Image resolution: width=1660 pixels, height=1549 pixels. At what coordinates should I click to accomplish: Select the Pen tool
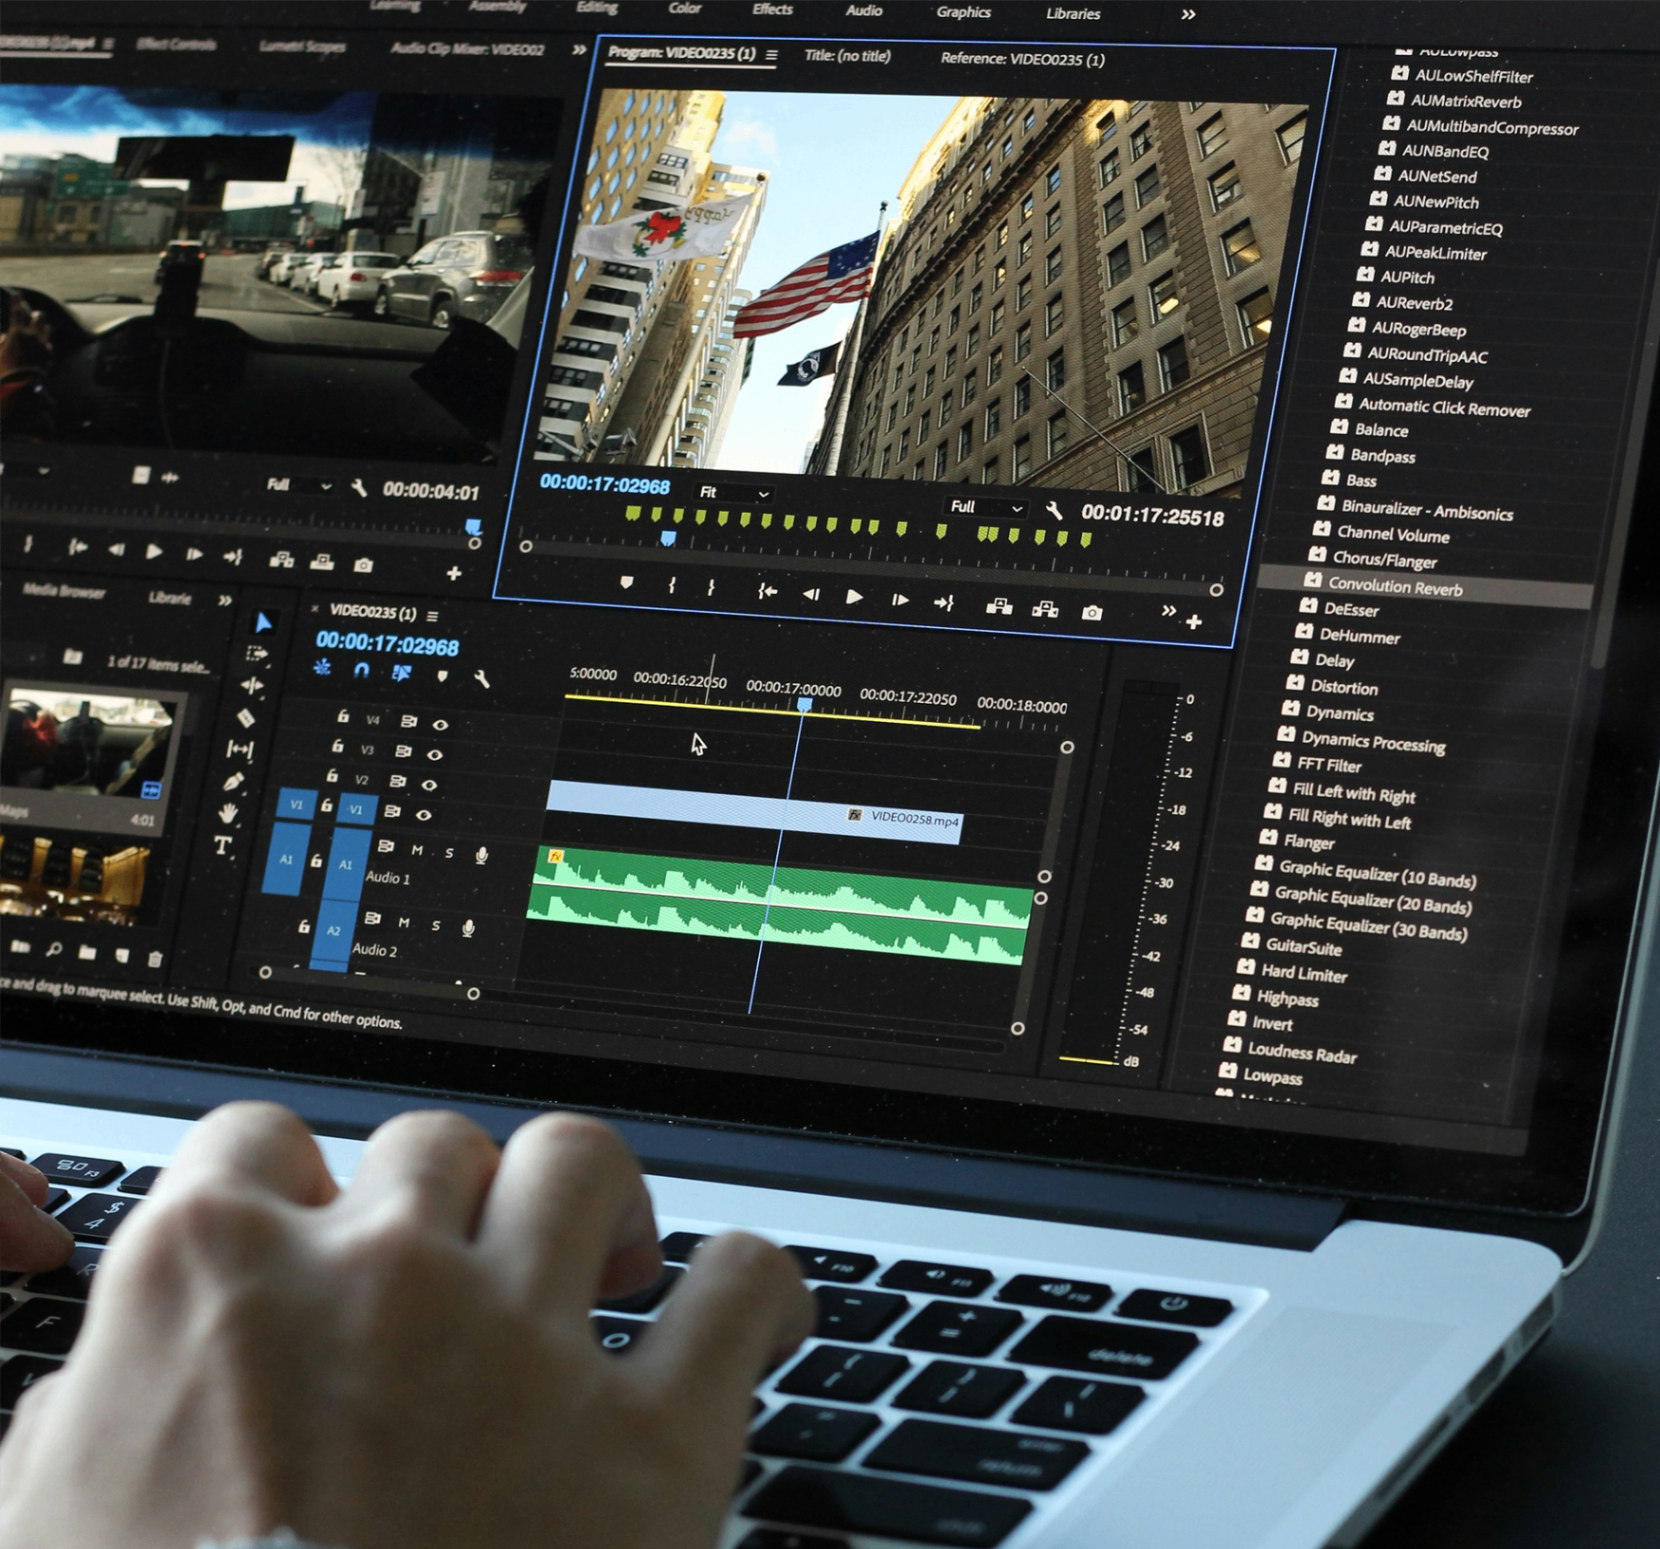234,781
